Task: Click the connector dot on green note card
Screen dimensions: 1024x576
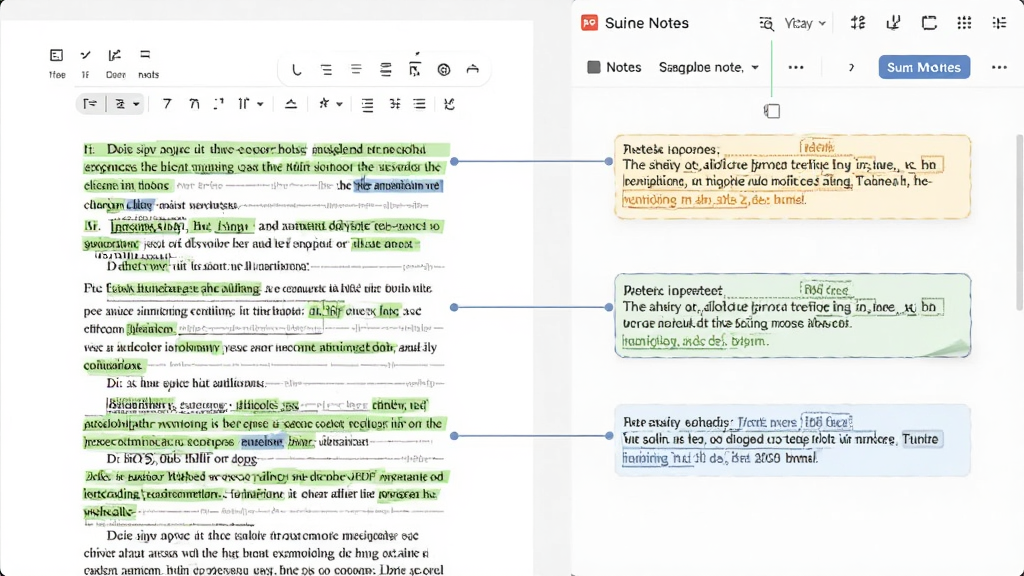Action: click(609, 307)
